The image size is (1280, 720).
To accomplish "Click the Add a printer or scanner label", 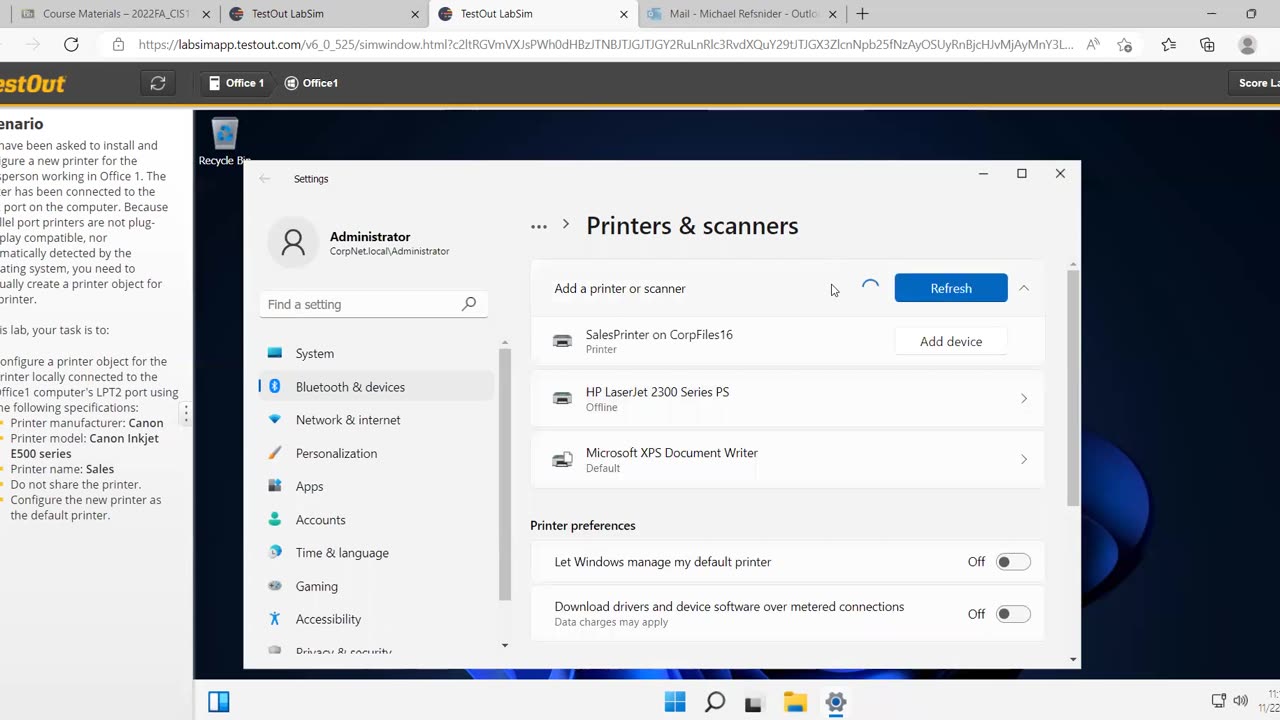I will coord(620,289).
